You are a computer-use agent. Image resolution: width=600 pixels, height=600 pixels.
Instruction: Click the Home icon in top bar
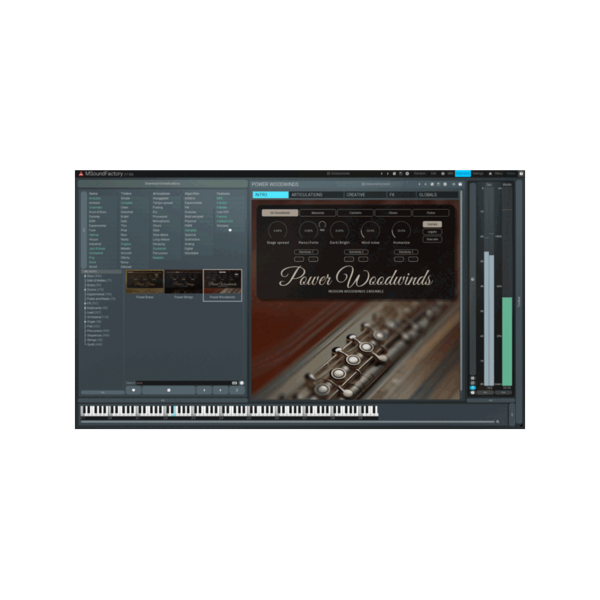point(490,174)
